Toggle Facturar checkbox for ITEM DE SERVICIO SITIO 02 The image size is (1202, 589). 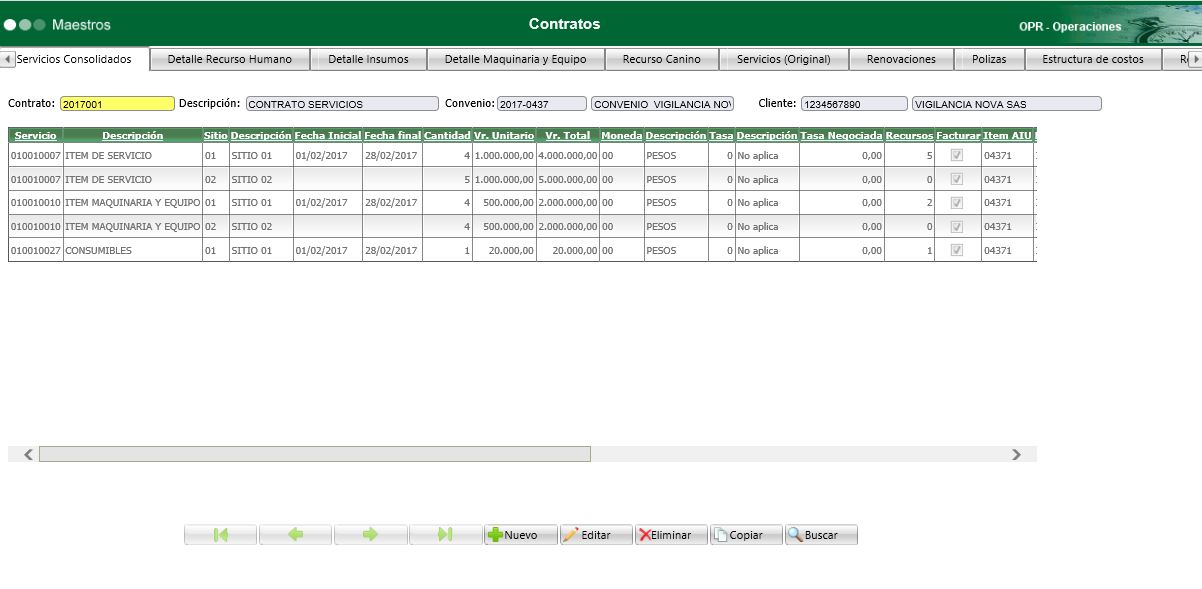(x=957, y=179)
